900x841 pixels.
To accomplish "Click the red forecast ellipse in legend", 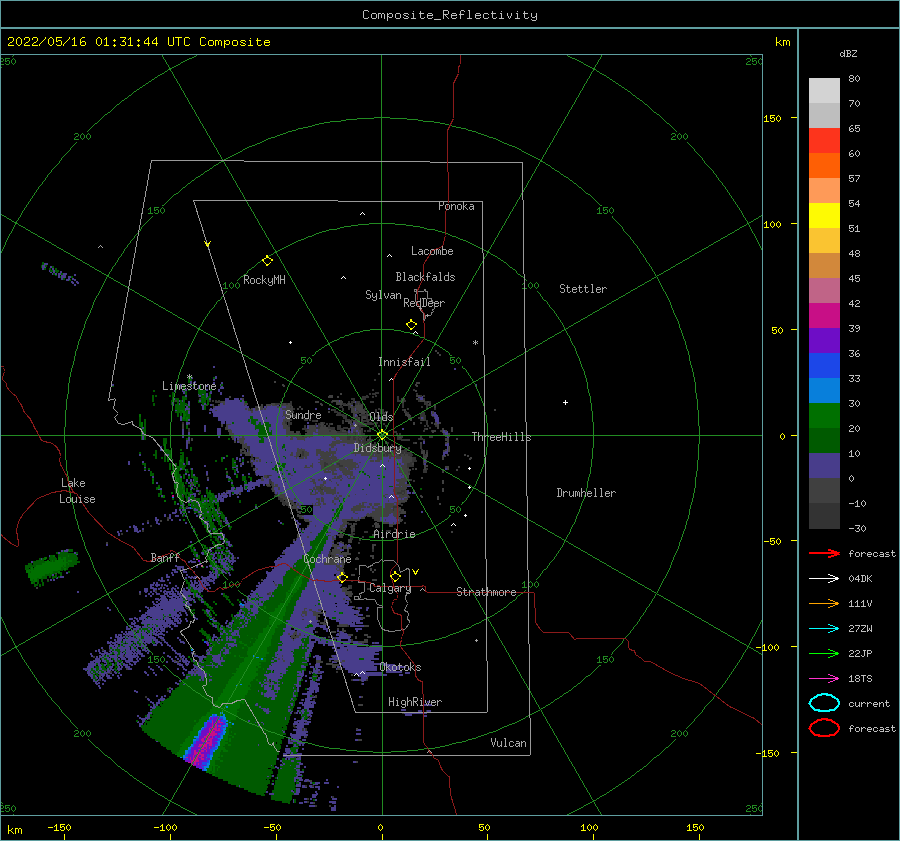I will (824, 728).
